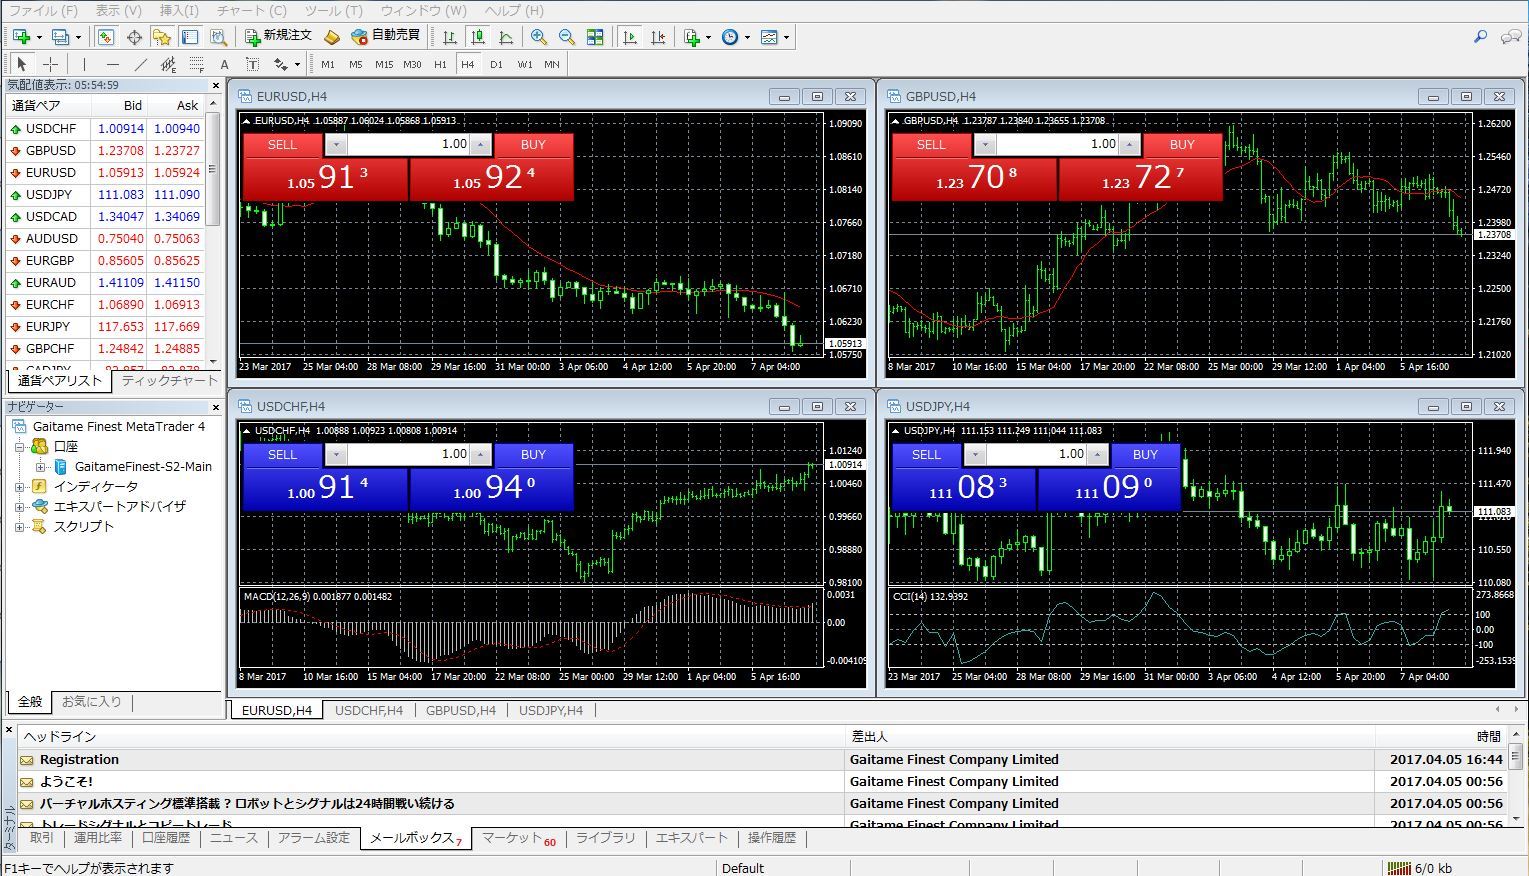Open the チャート (C) menu
Screen dimensions: 1529x876
click(251, 10)
